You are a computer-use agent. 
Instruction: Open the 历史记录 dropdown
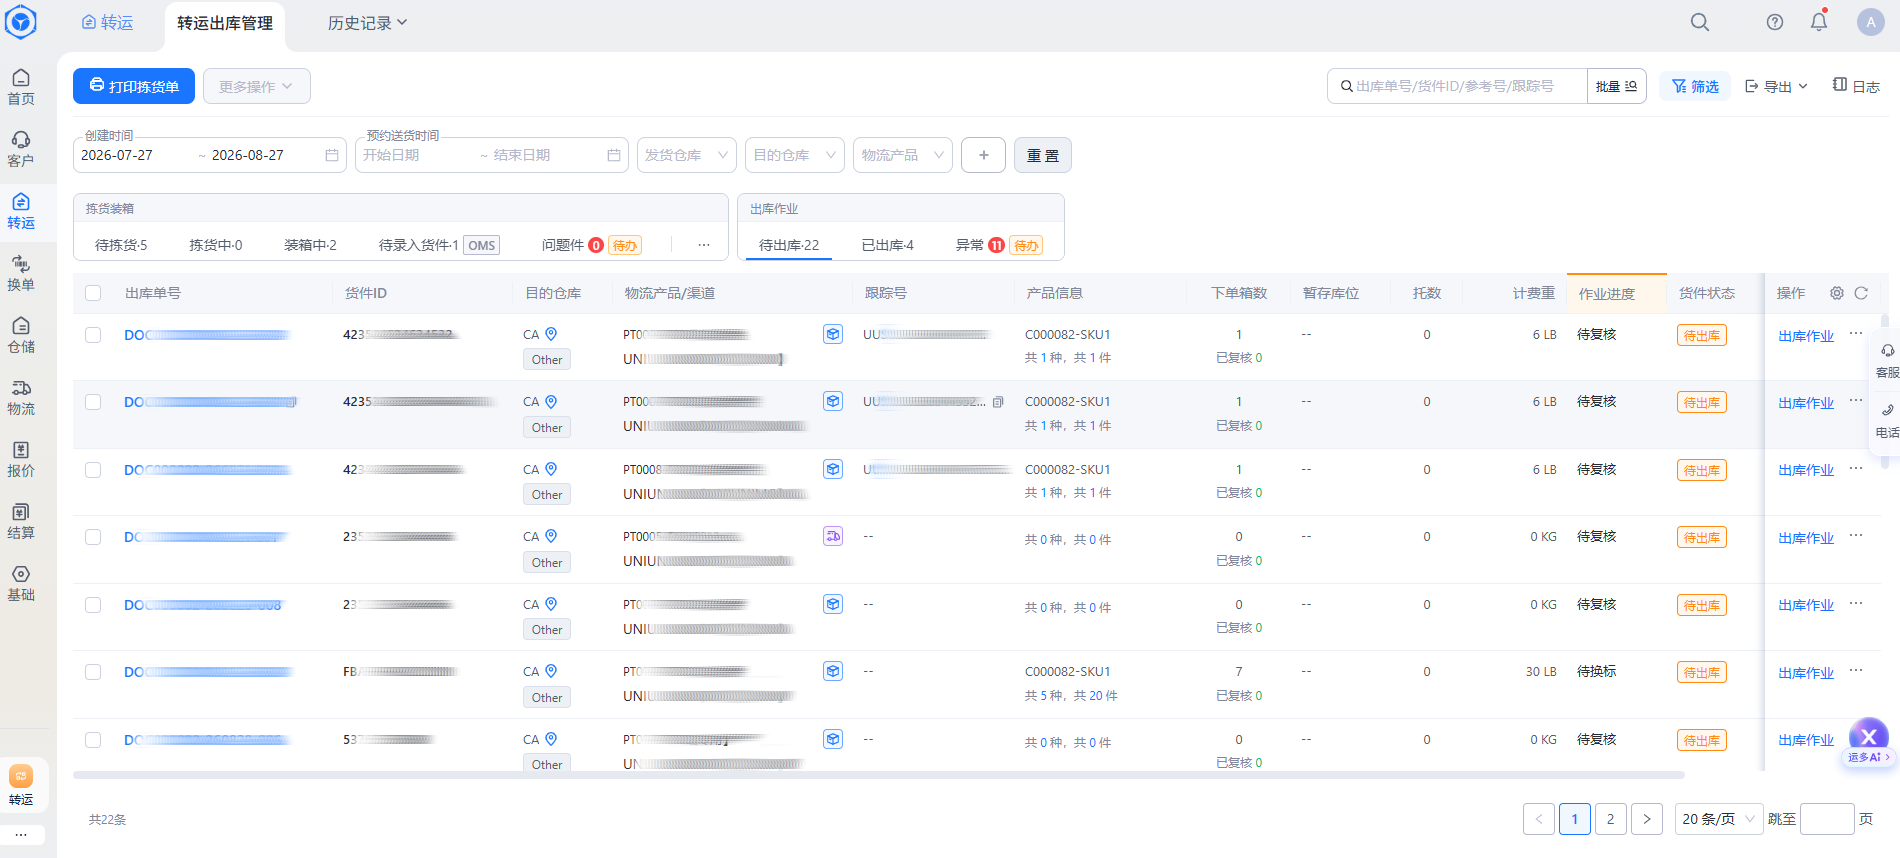coord(367,23)
